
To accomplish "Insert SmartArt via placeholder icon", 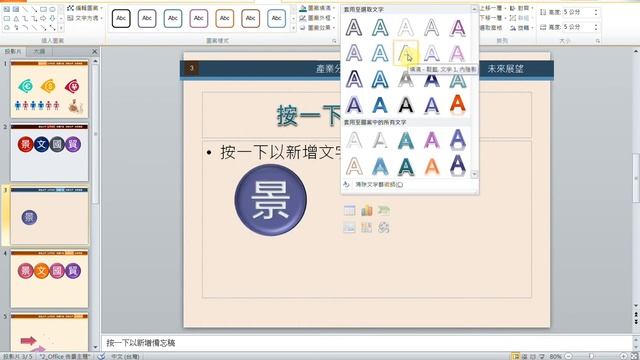I will coord(384,211).
